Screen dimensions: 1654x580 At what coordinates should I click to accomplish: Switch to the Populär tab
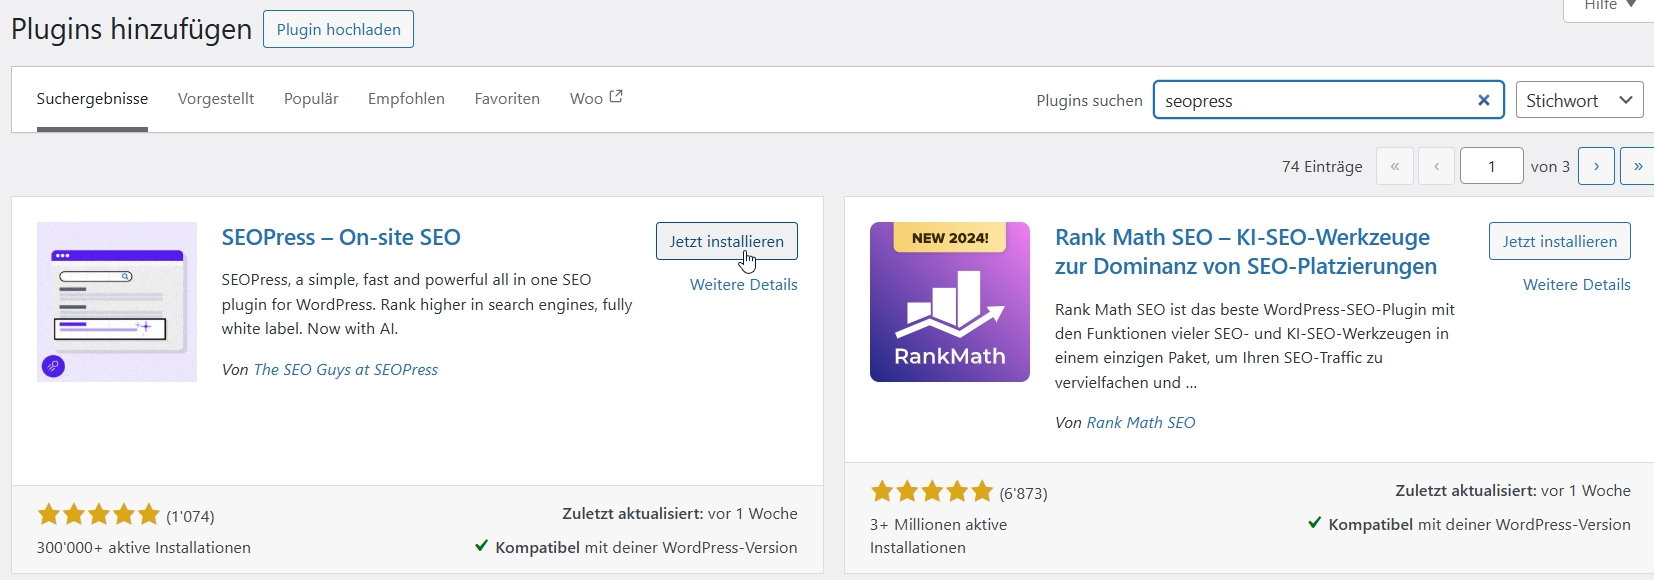[x=311, y=98]
